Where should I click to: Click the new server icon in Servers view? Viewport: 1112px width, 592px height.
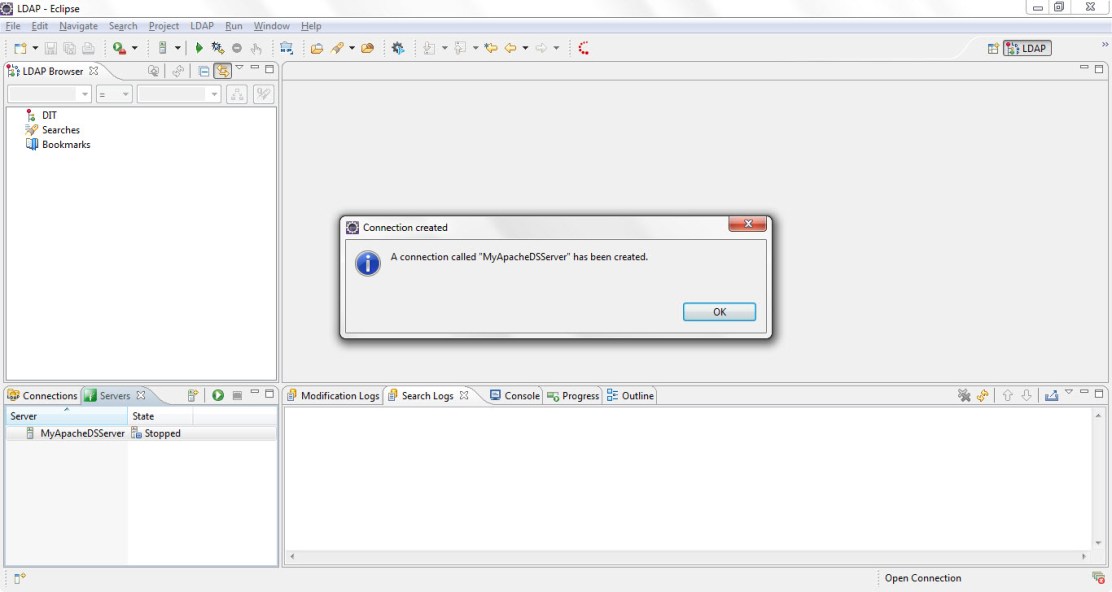(193, 396)
